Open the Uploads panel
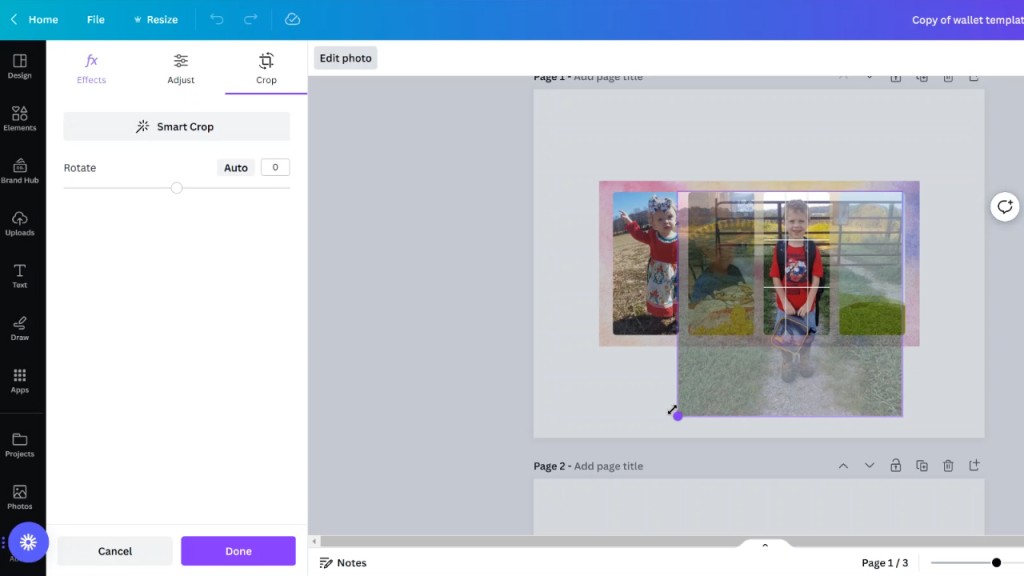The width and height of the screenshot is (1024, 576). pos(20,222)
